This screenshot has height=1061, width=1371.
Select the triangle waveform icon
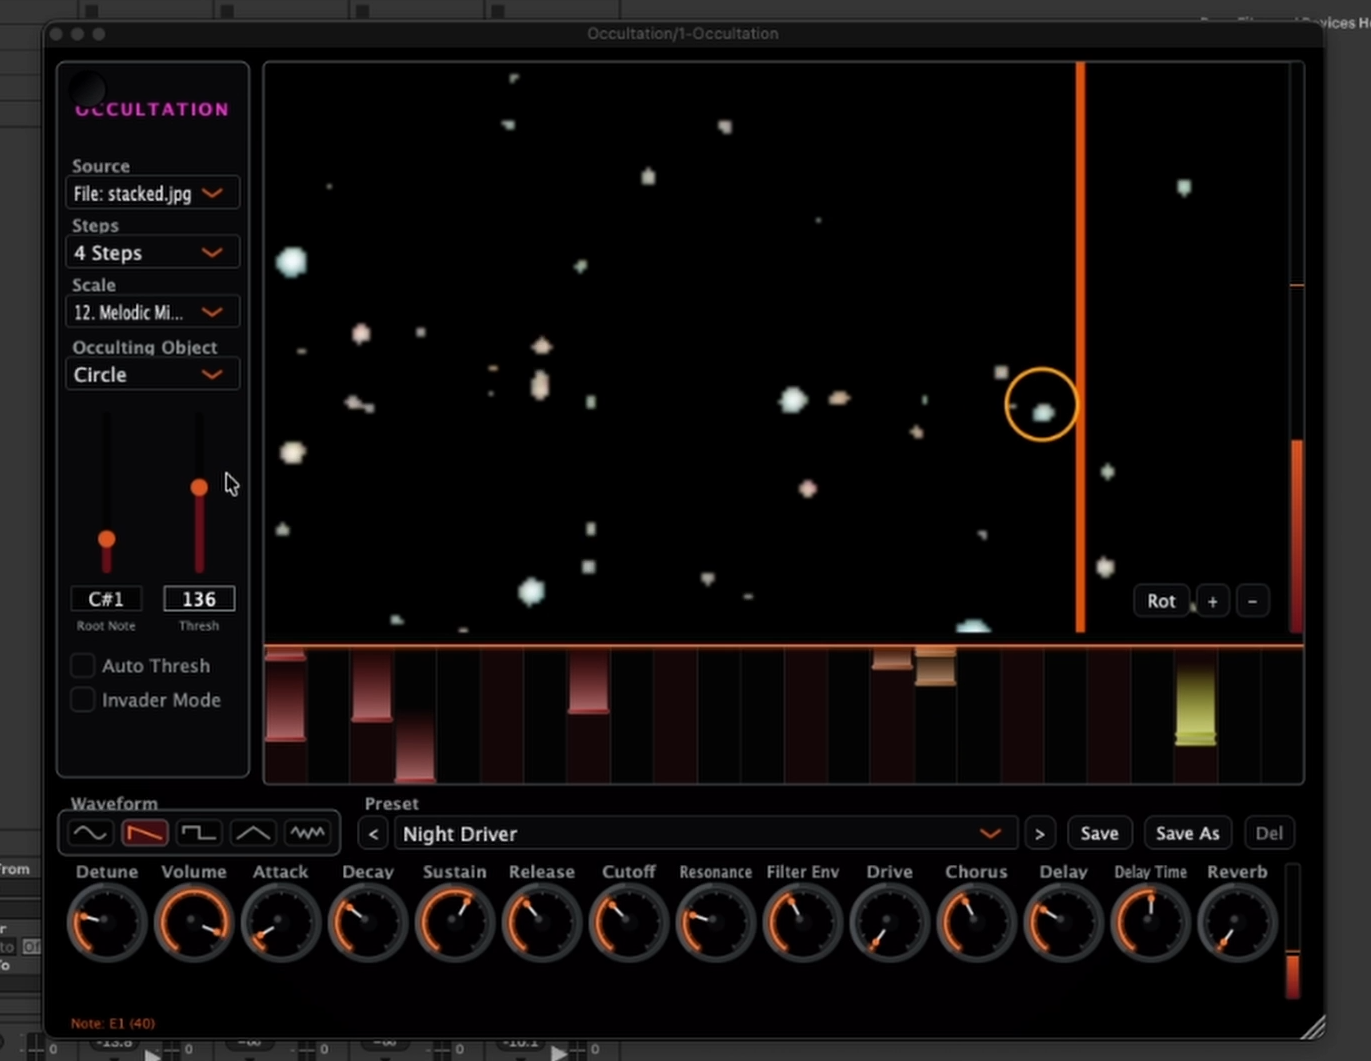(x=252, y=832)
